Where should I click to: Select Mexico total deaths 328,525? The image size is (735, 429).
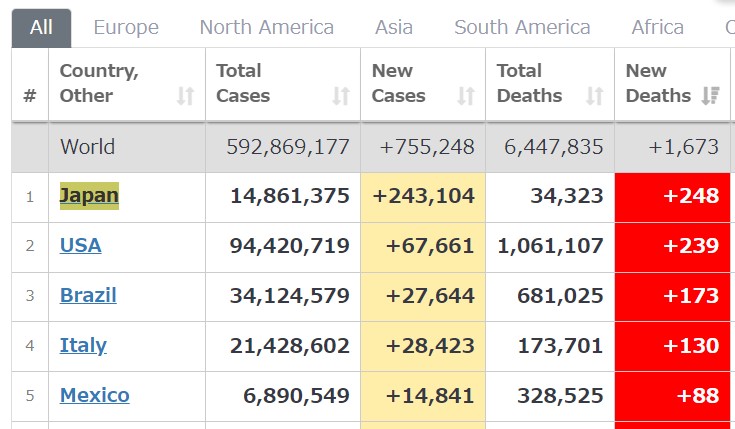click(560, 396)
